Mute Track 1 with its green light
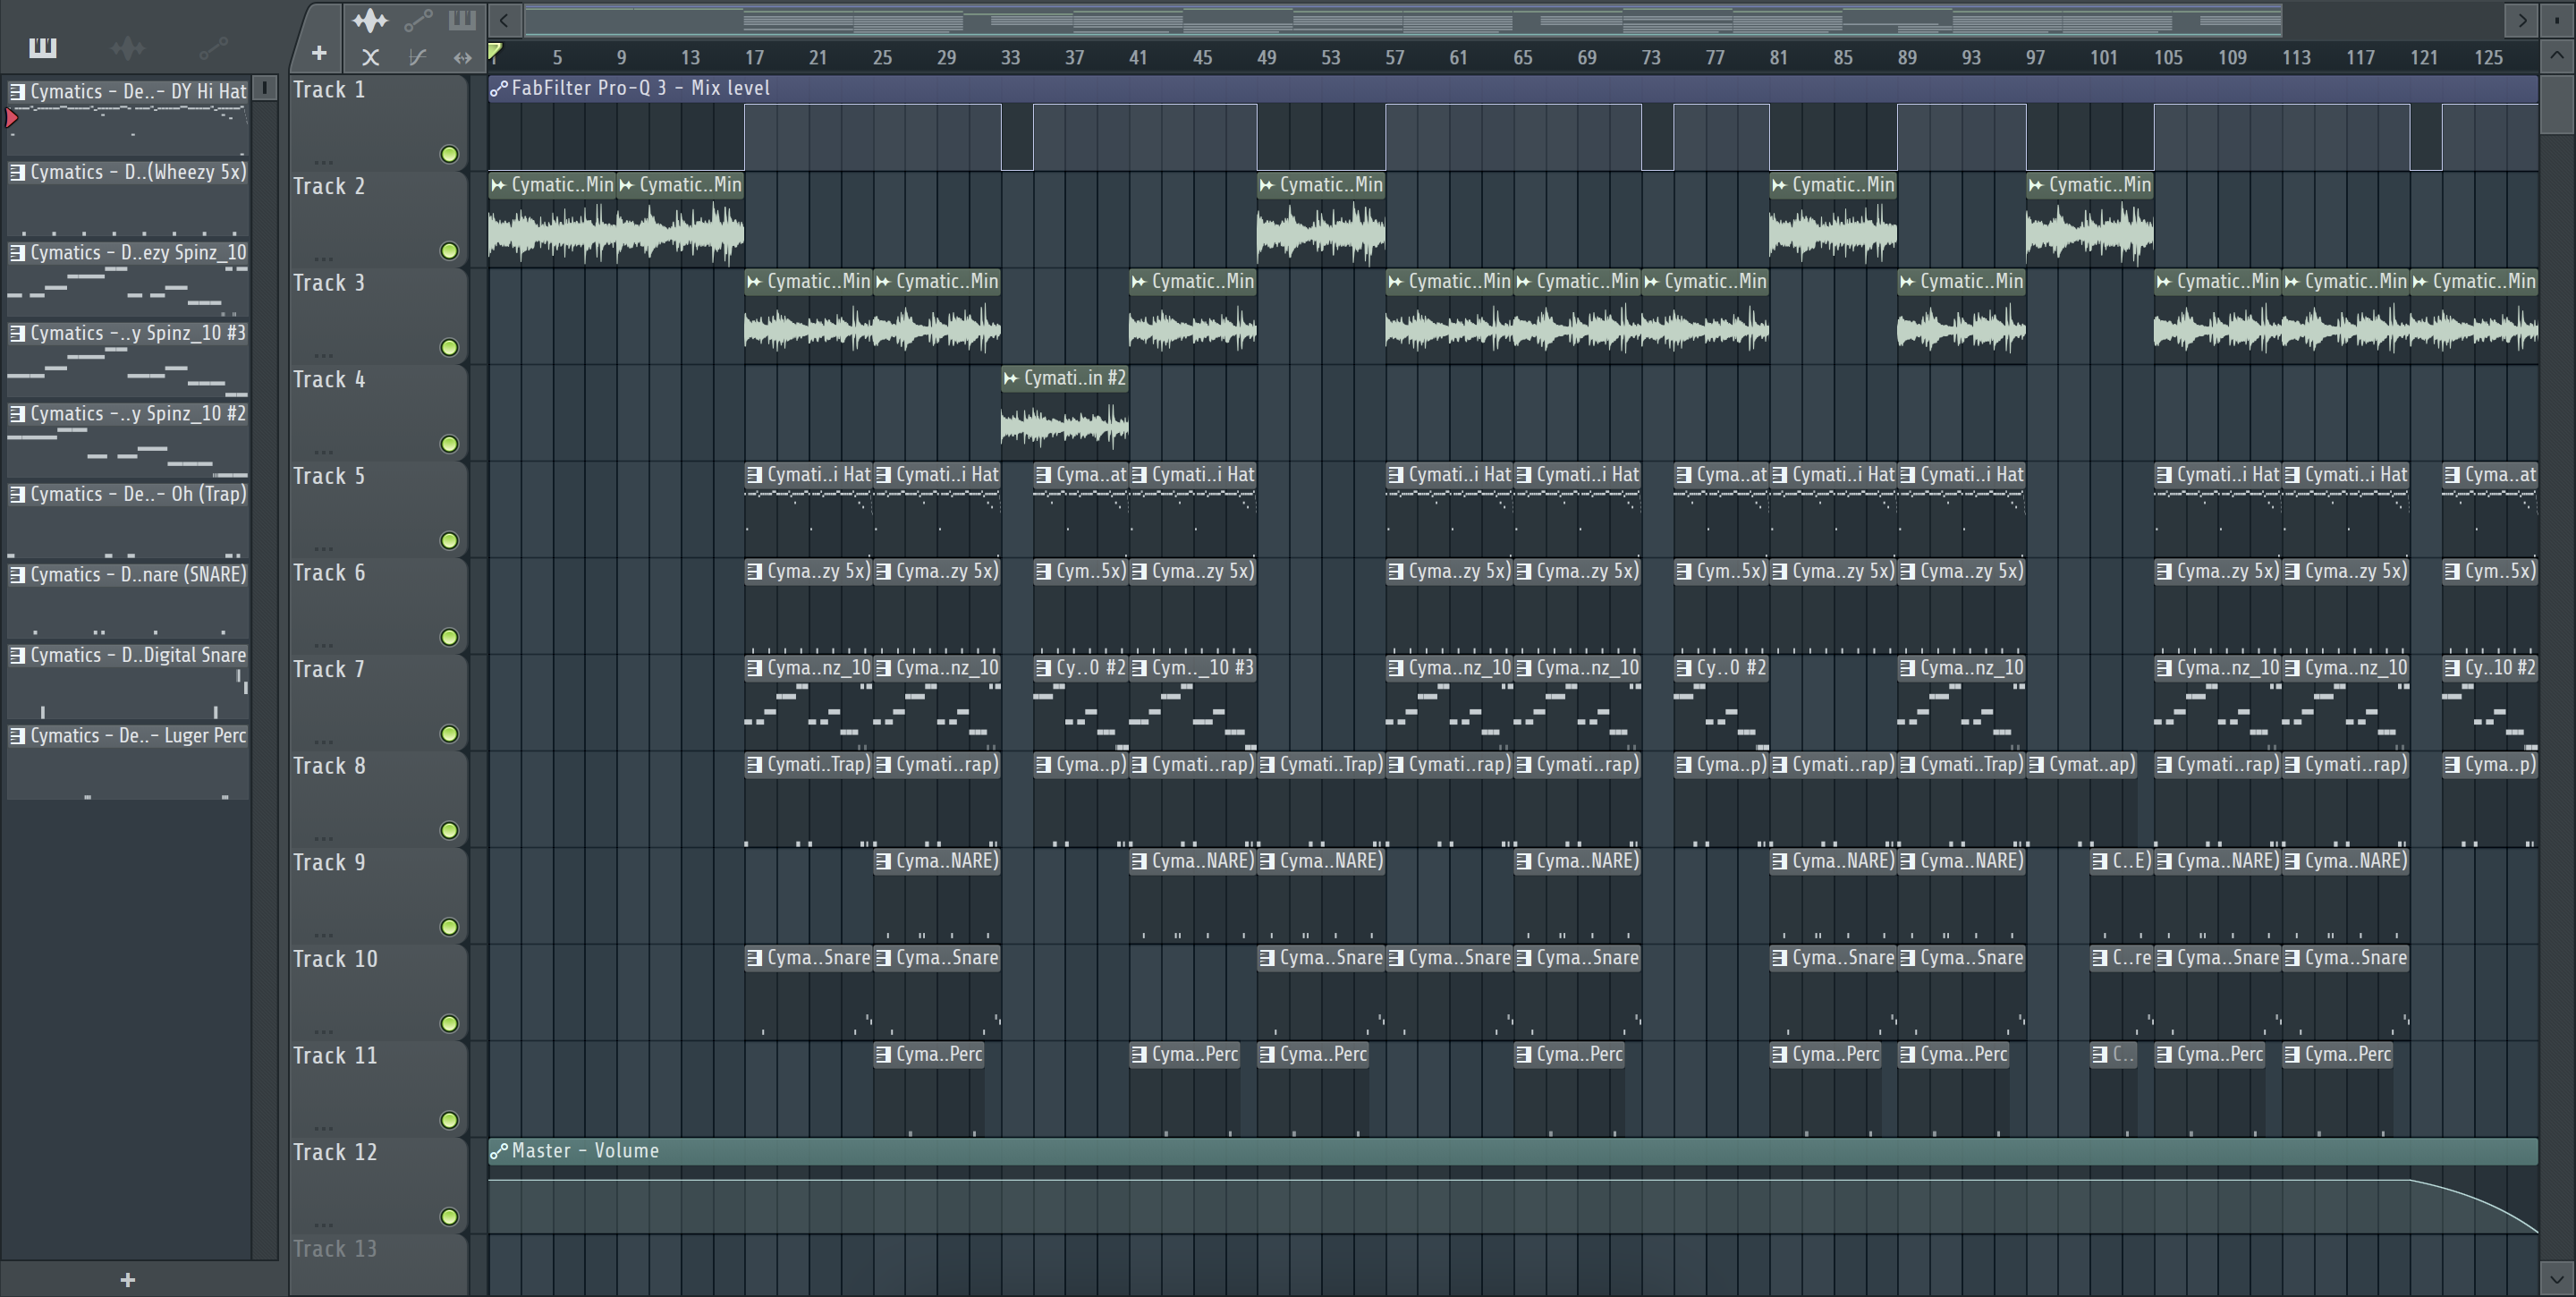The width and height of the screenshot is (2576, 1297). pyautogui.click(x=449, y=154)
